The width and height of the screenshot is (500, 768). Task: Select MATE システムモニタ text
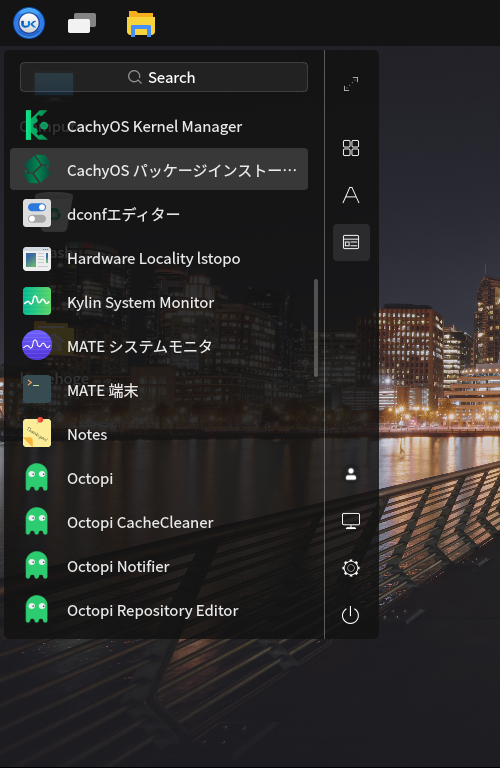pyautogui.click(x=140, y=347)
